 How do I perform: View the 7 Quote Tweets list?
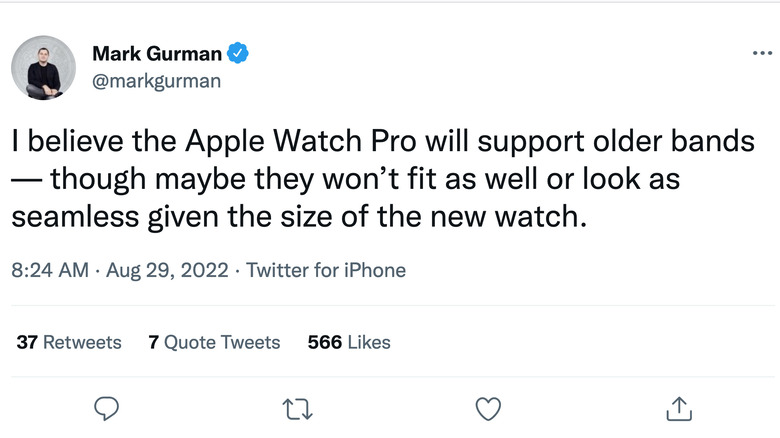click(214, 342)
